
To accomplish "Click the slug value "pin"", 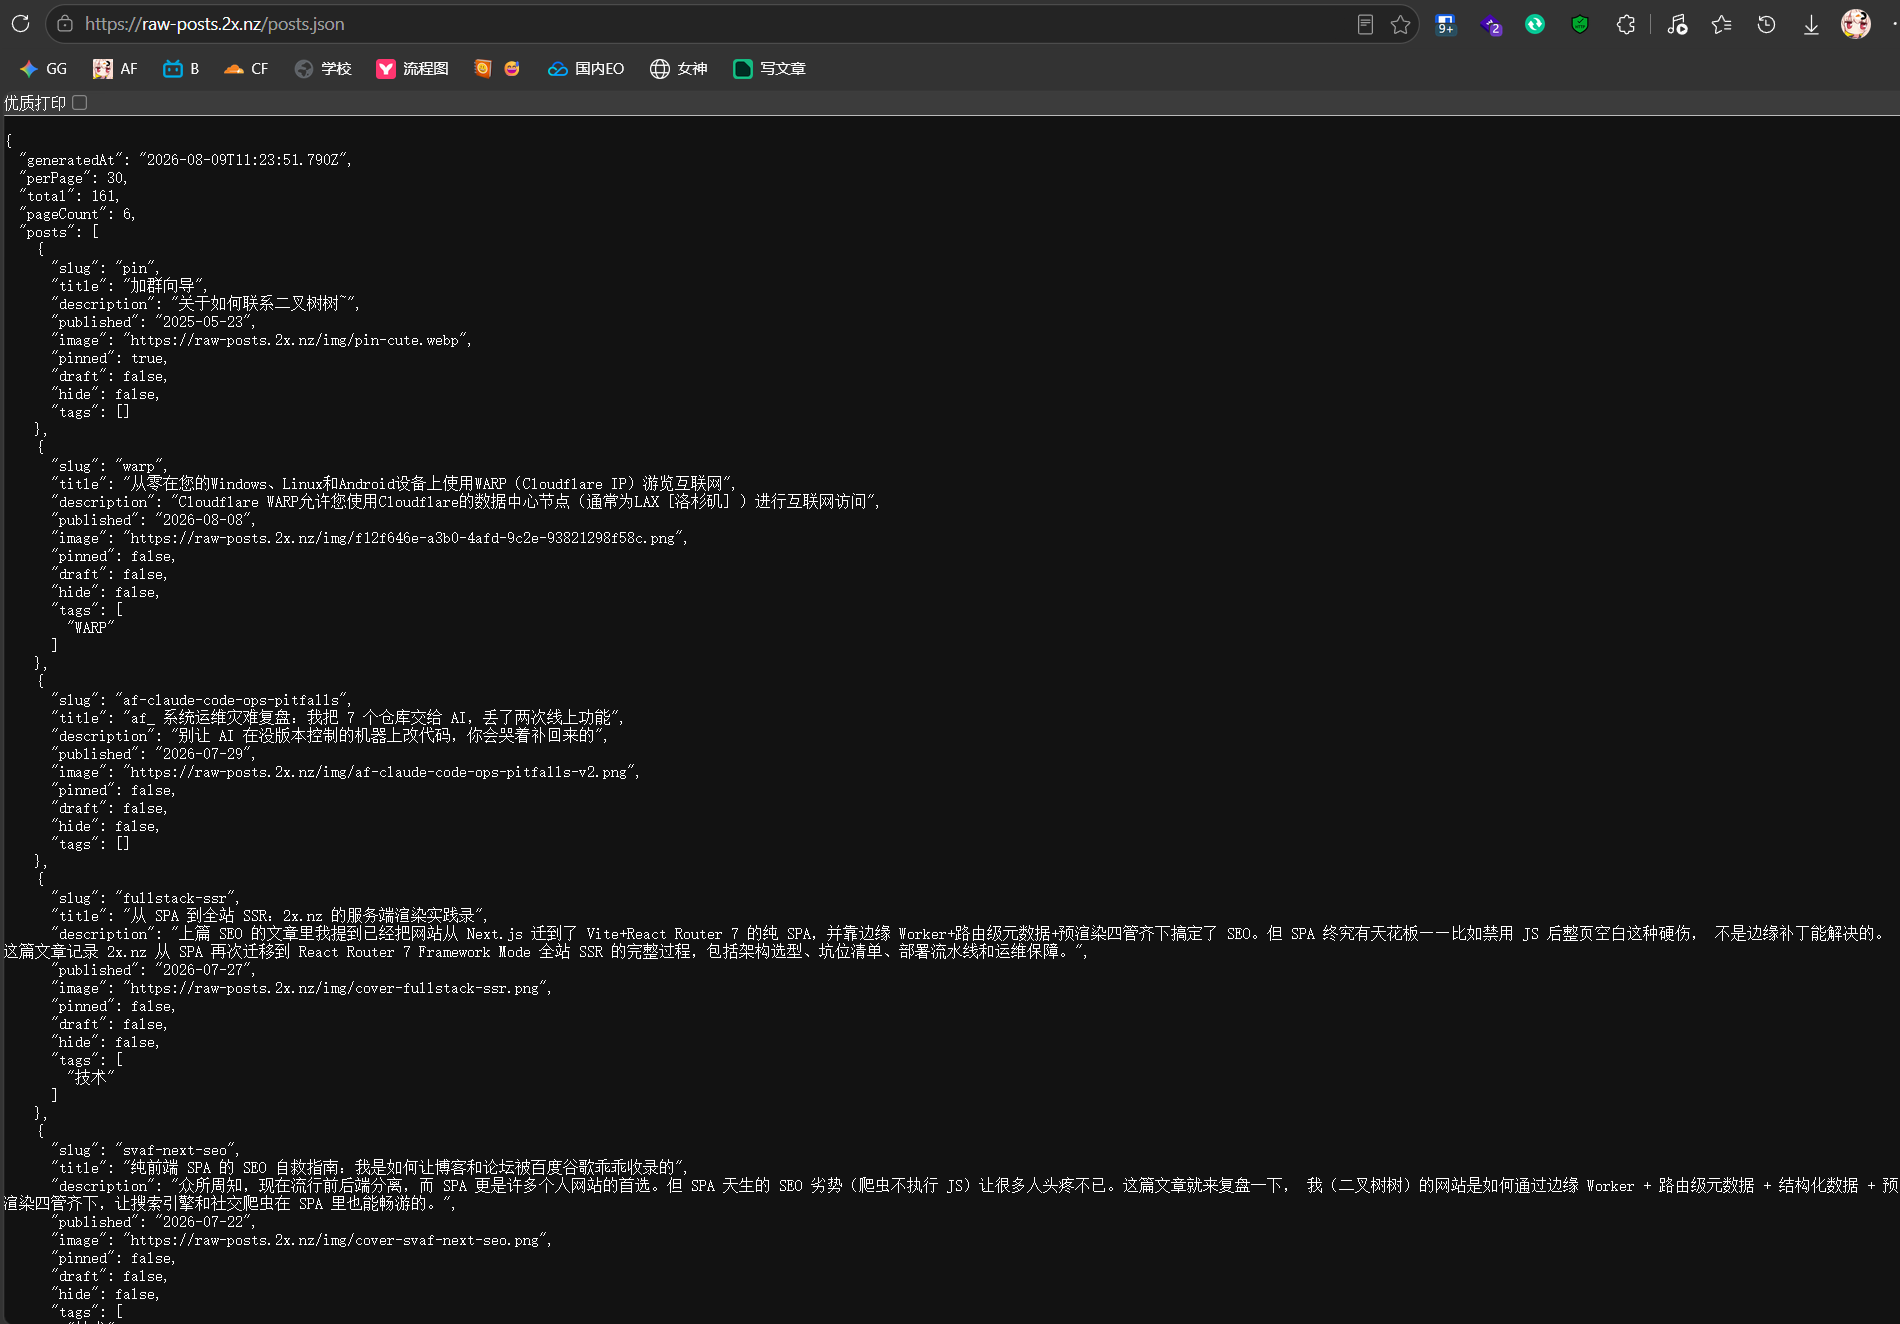I will click(135, 268).
